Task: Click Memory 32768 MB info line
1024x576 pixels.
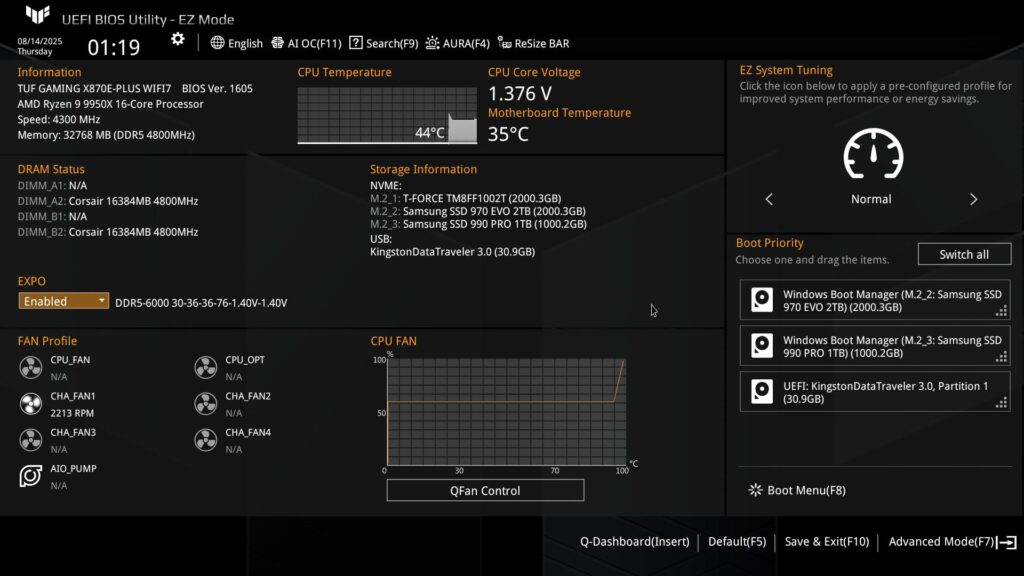Action: [x=106, y=135]
